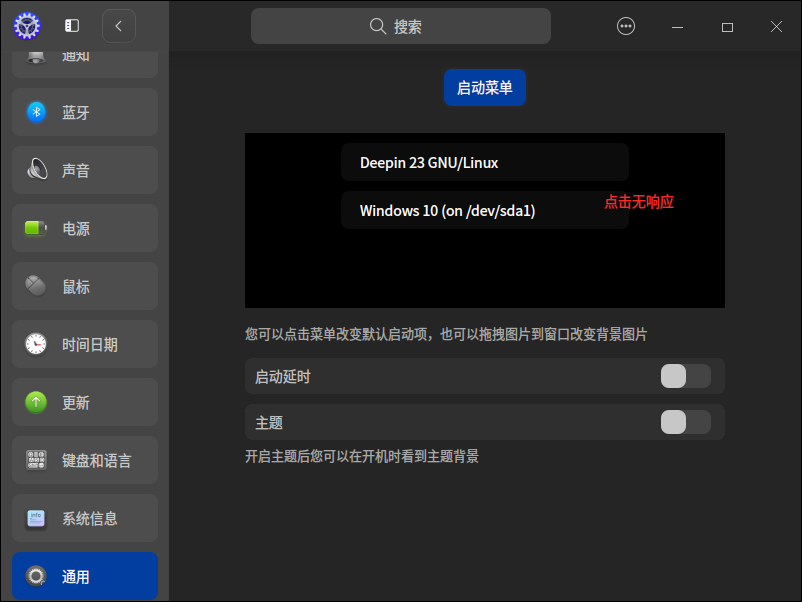802x602 pixels.
Task: Open the three-dots options menu
Action: point(626,26)
